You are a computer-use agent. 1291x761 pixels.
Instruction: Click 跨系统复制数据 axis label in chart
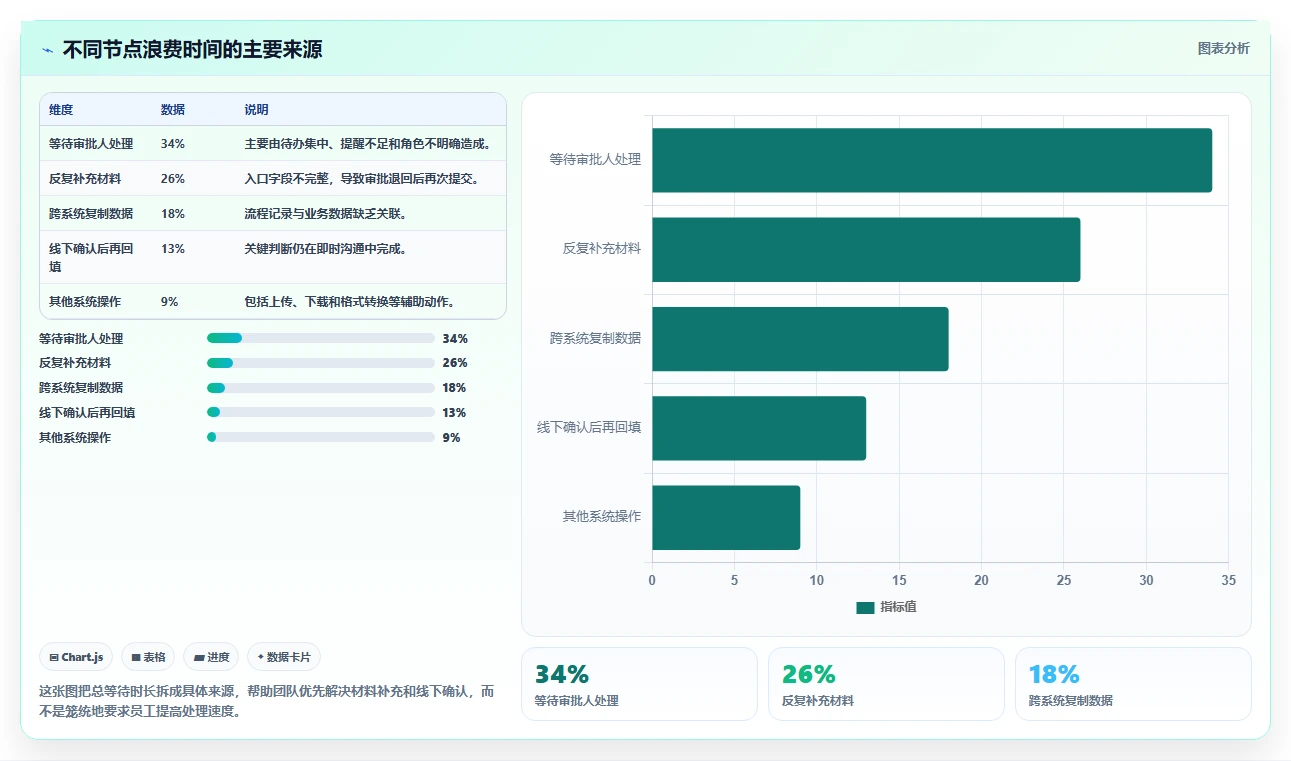[x=595, y=338]
